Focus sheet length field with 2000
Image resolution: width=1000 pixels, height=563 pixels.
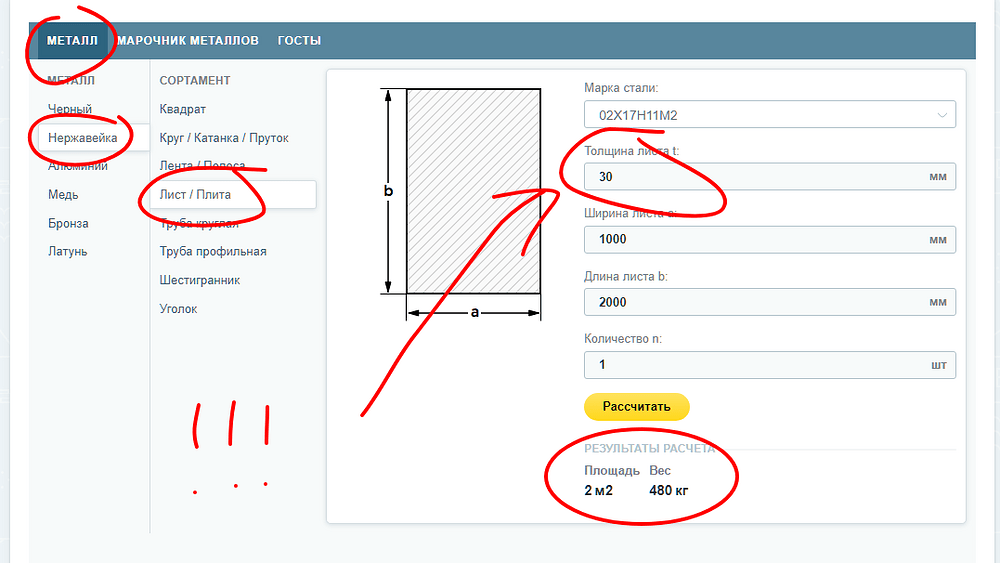[x=770, y=302]
